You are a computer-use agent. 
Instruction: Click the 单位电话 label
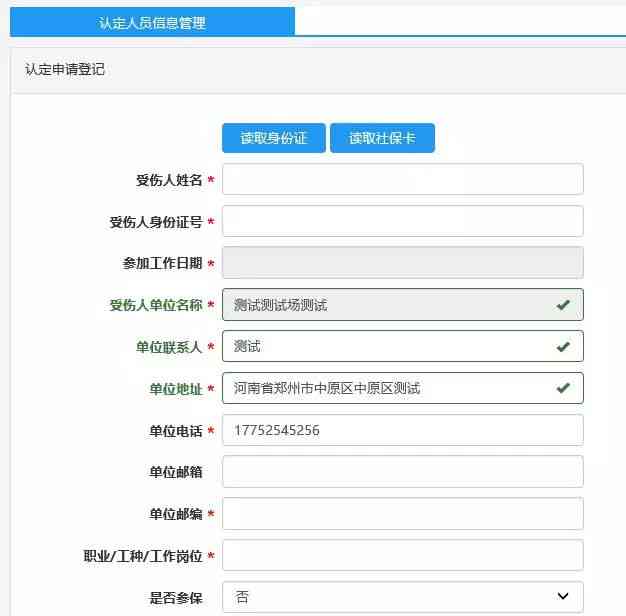[176, 431]
